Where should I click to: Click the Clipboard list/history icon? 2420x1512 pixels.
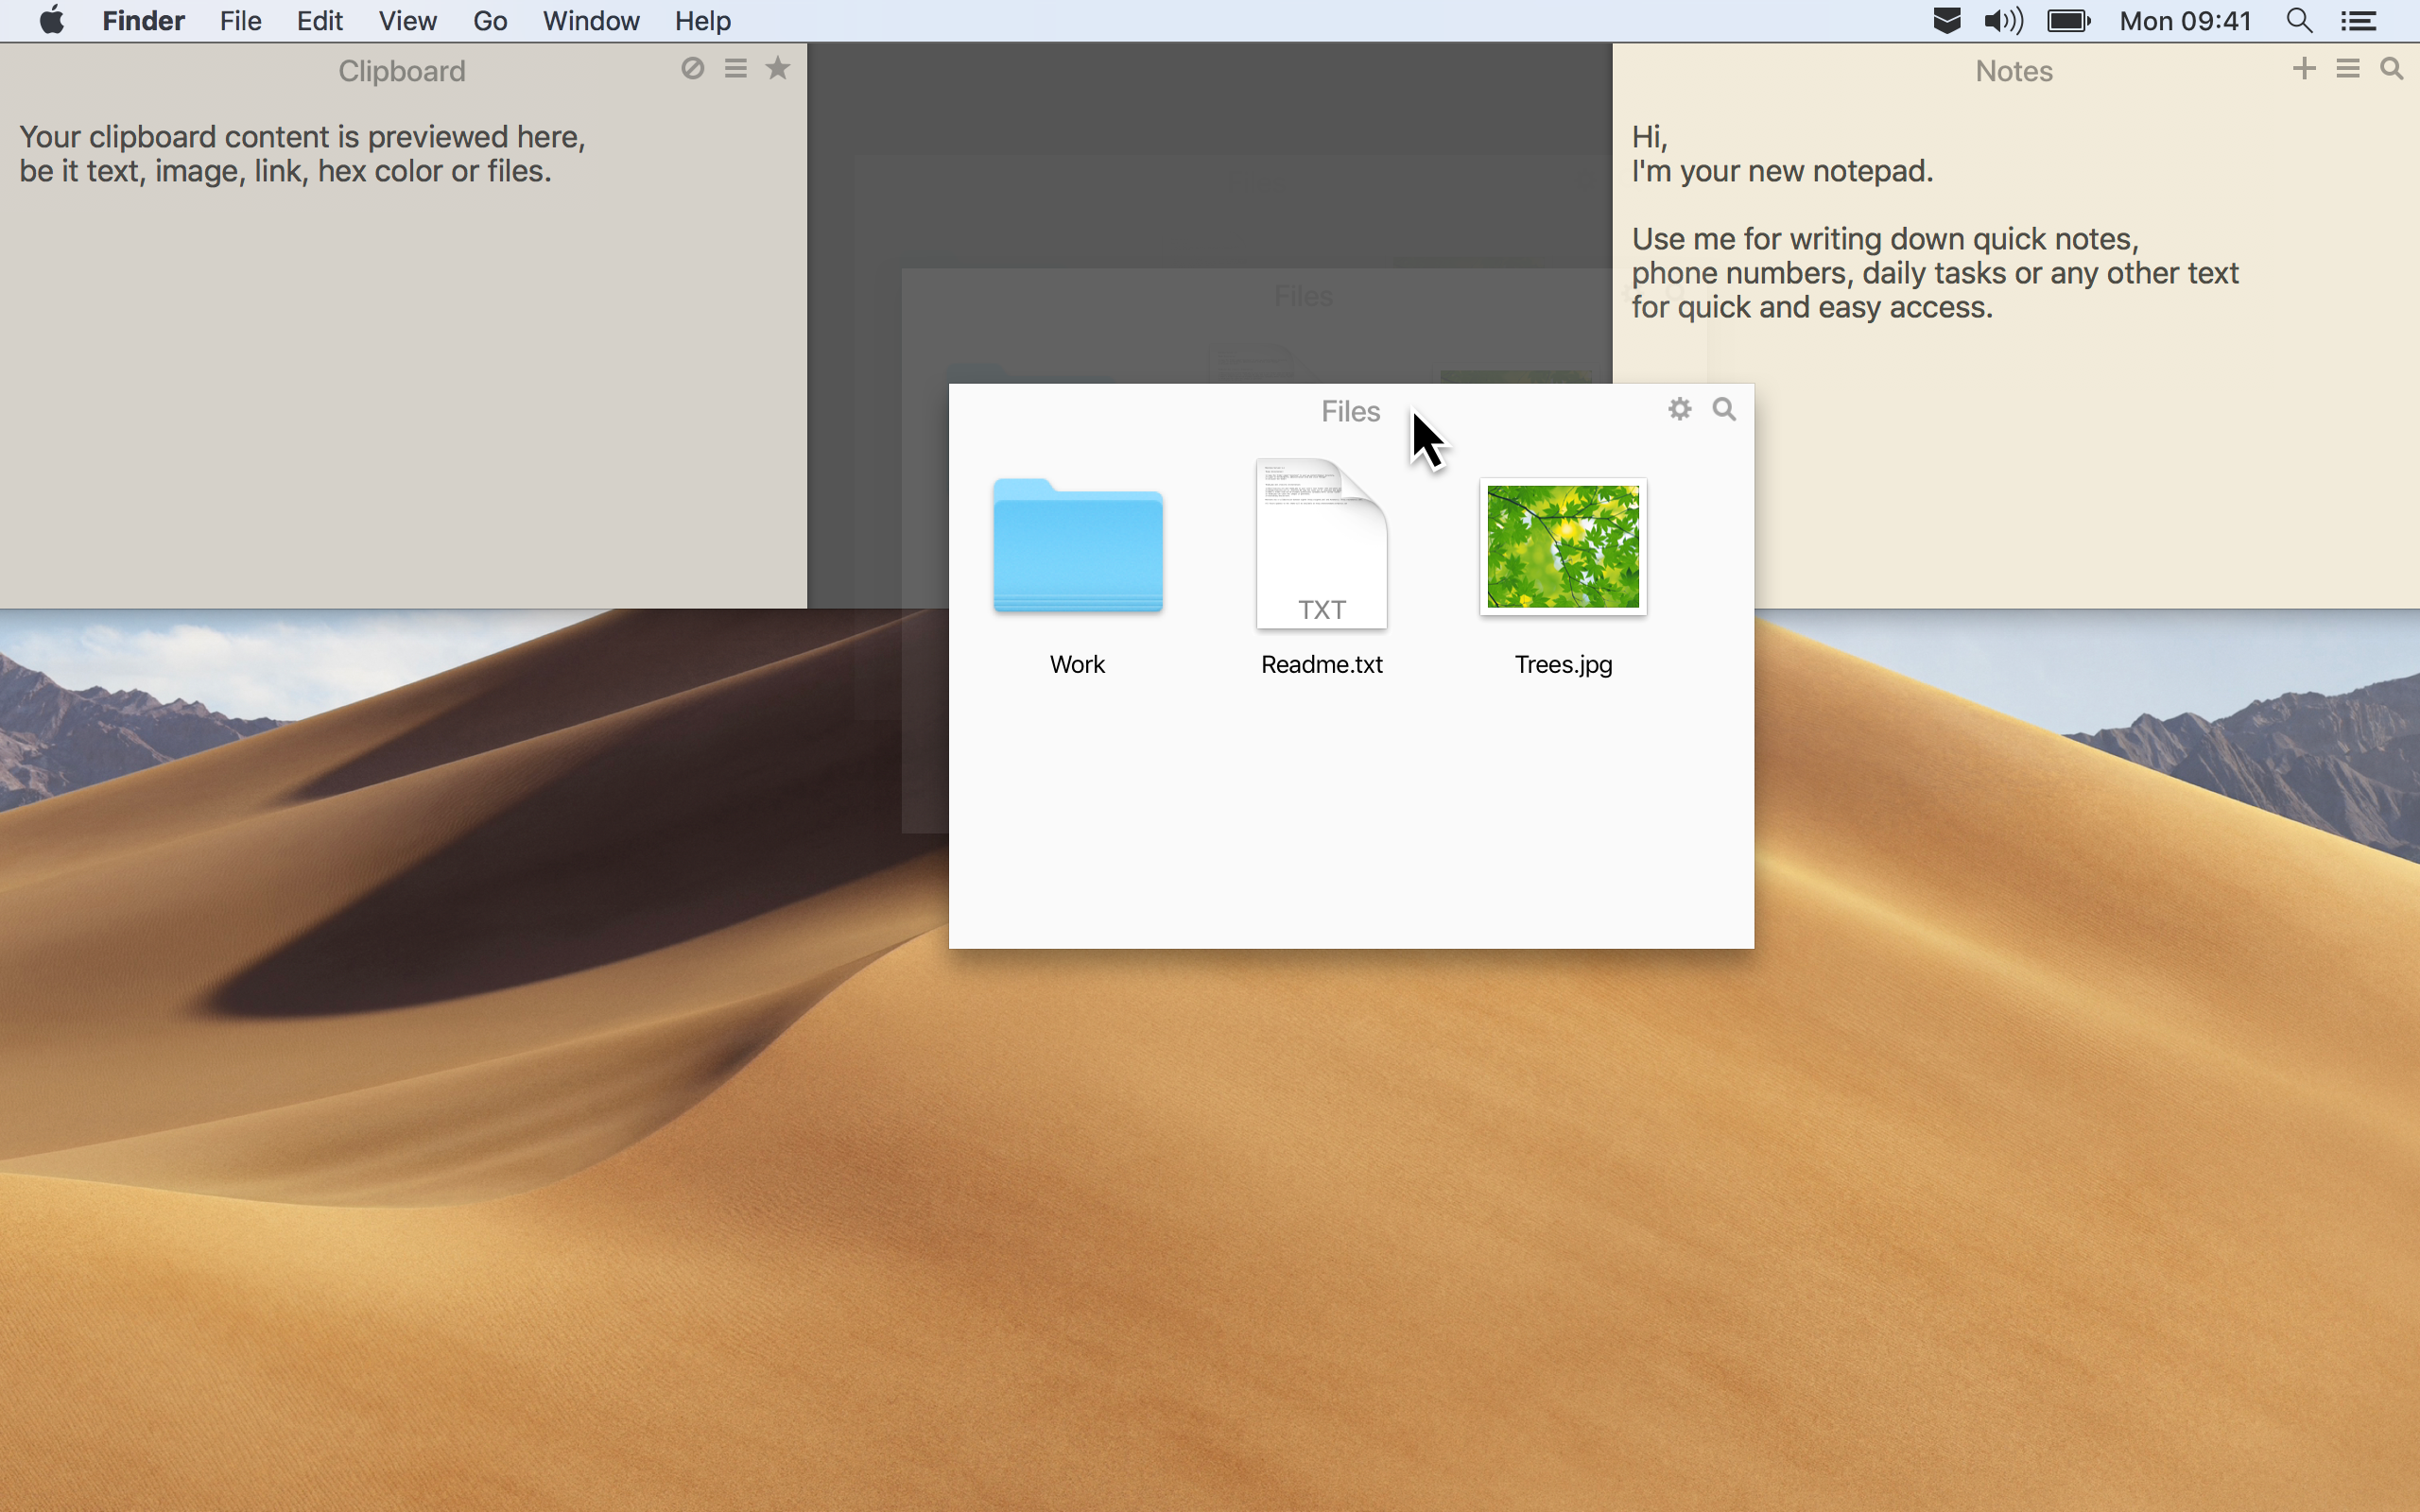pos(735,70)
